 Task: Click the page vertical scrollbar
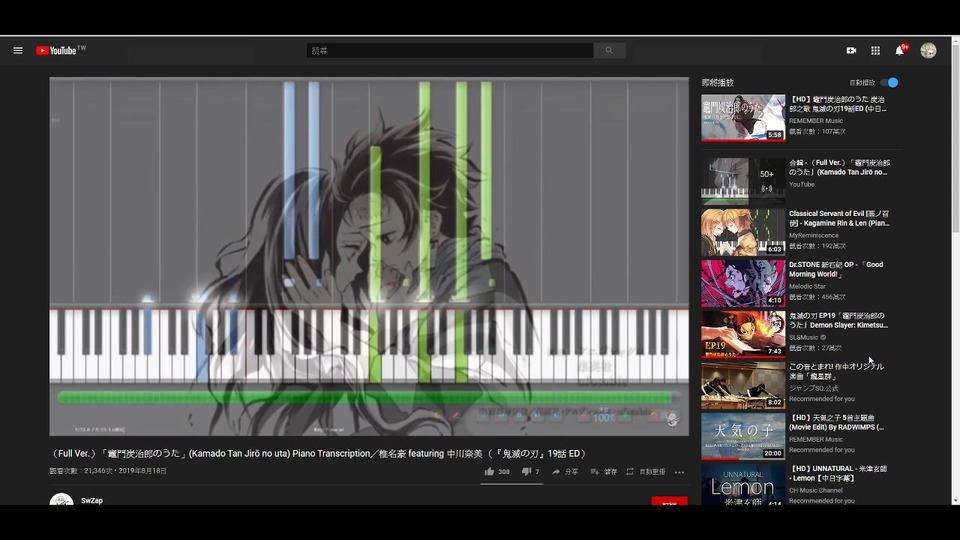[955, 138]
